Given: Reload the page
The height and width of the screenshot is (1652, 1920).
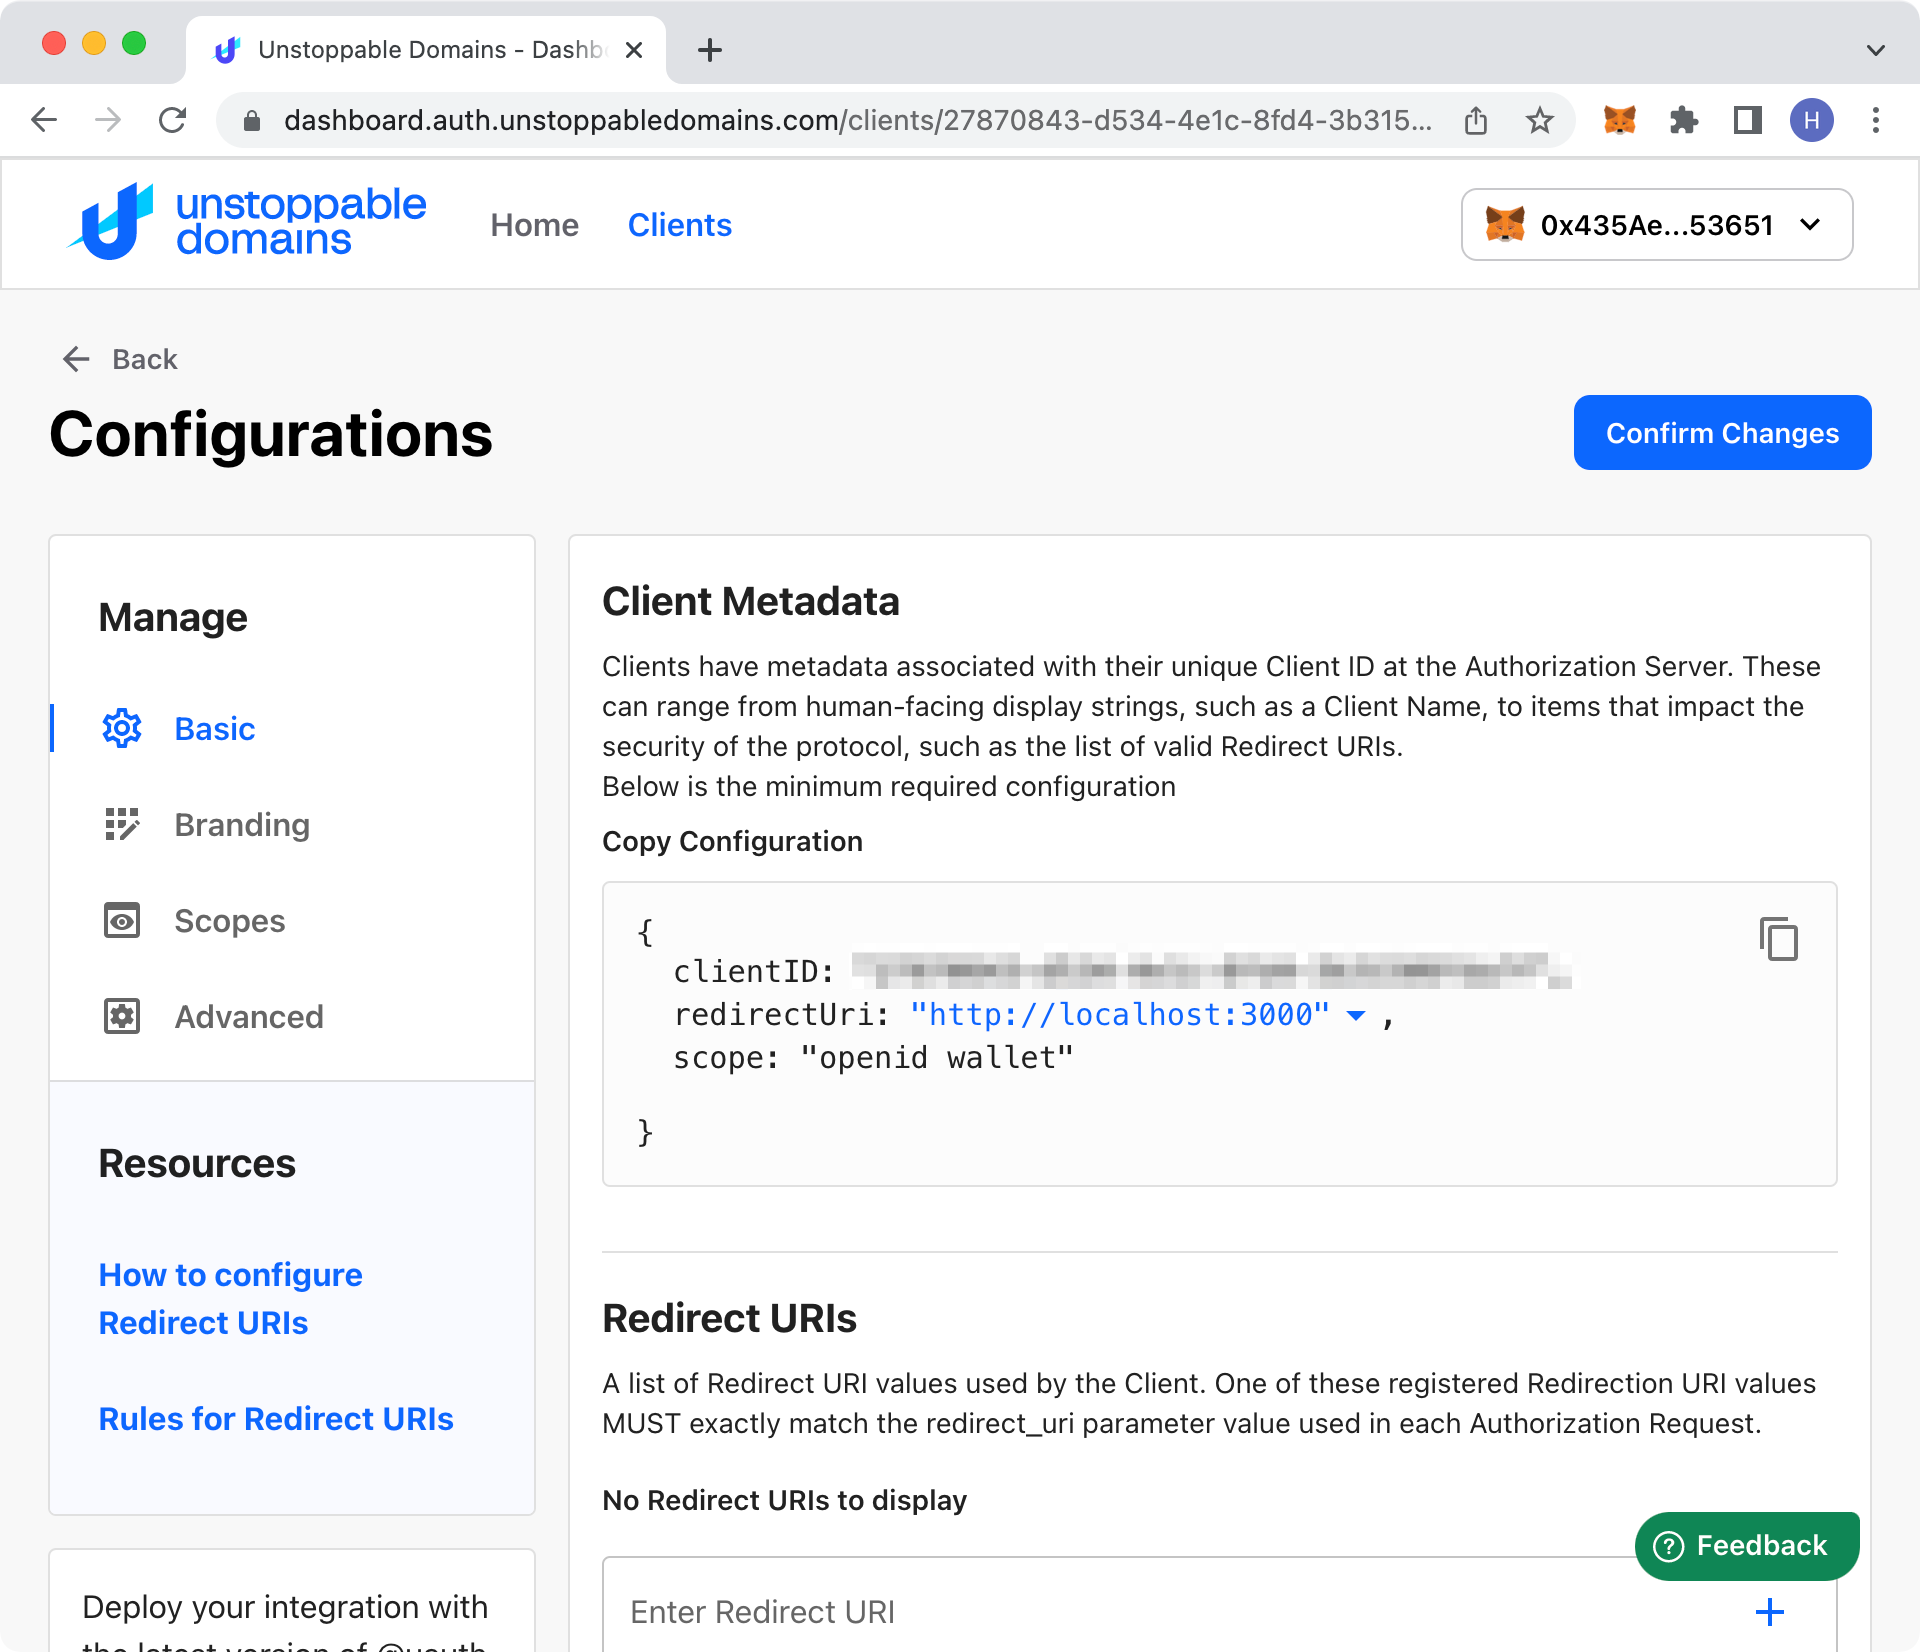Looking at the screenshot, I should tap(172, 120).
